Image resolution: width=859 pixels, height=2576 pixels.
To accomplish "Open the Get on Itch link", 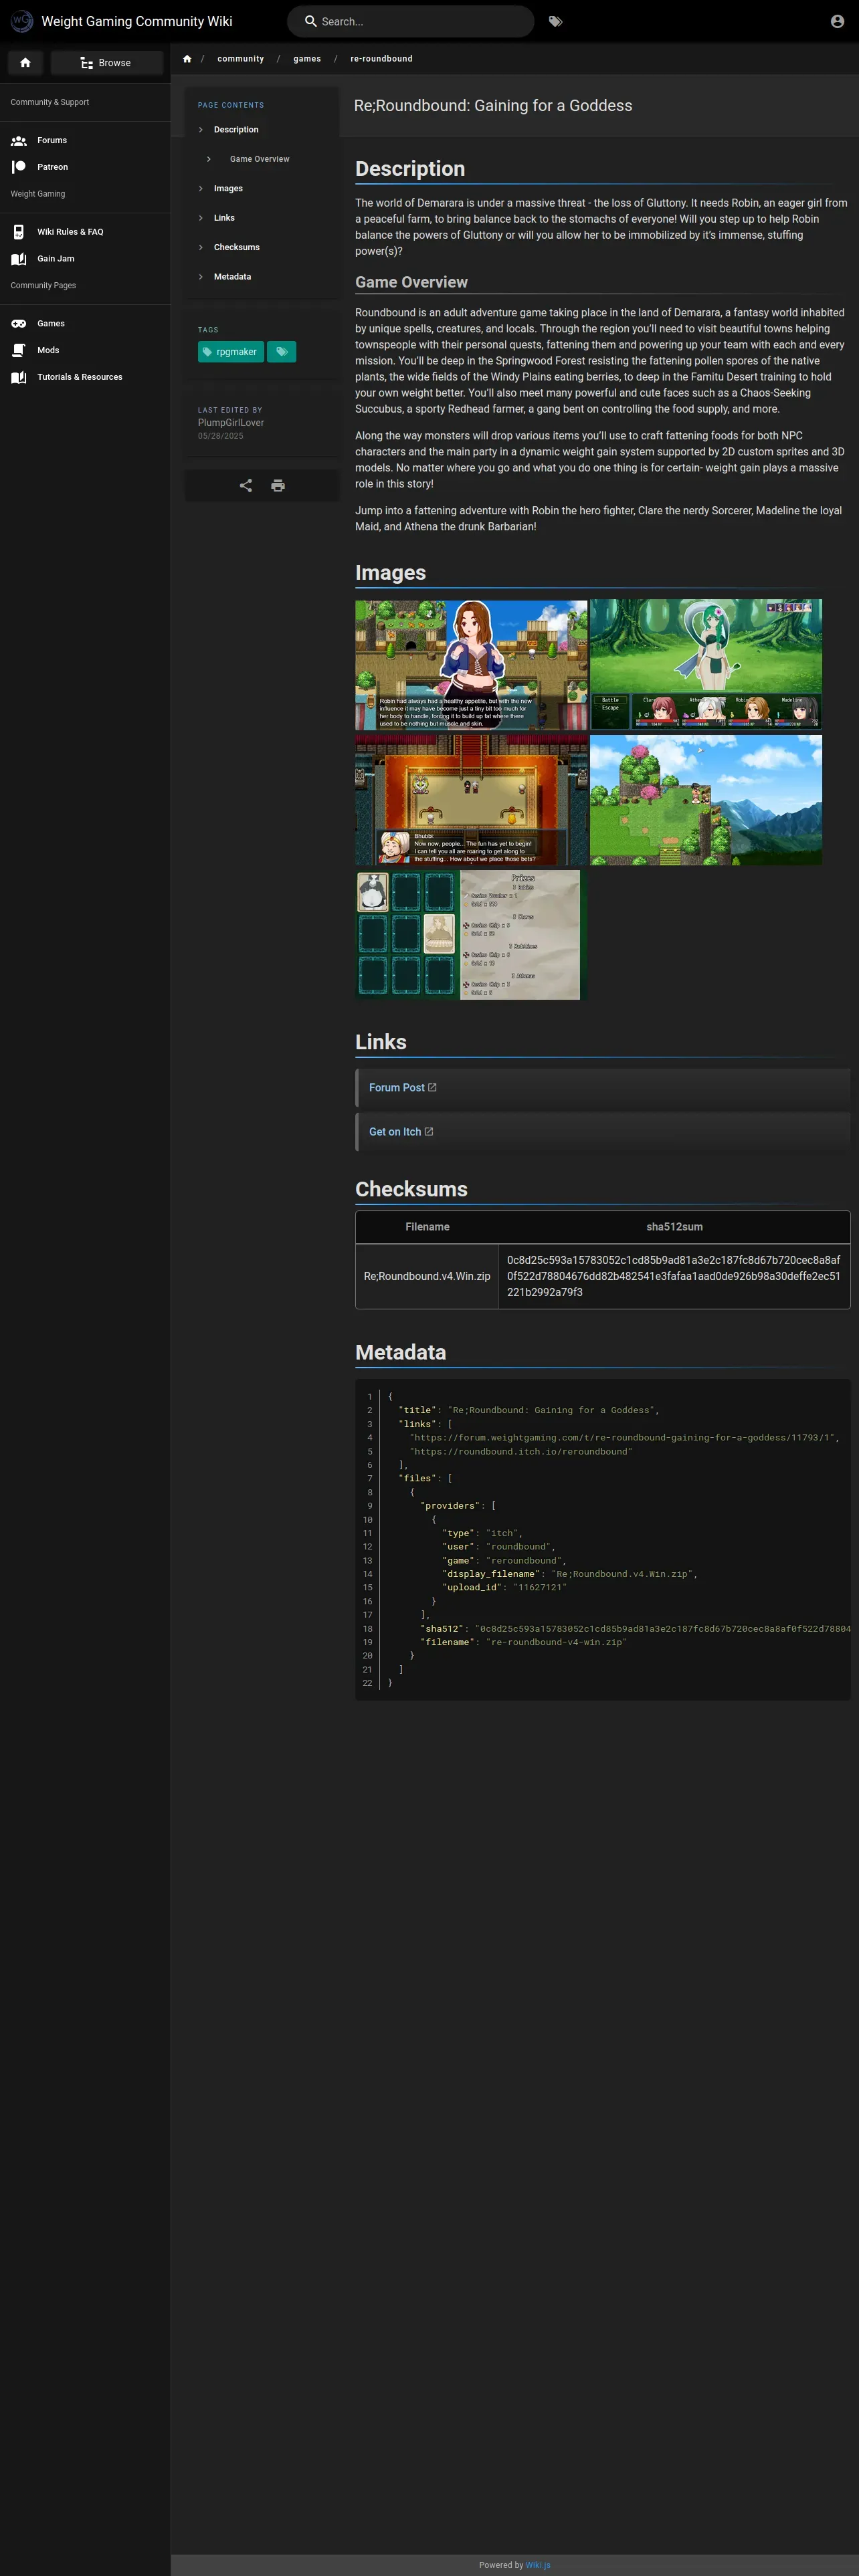I will [395, 1132].
